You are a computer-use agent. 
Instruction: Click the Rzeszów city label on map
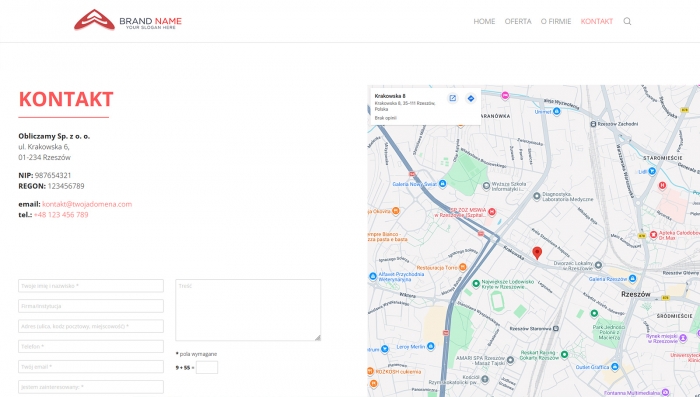(636, 294)
